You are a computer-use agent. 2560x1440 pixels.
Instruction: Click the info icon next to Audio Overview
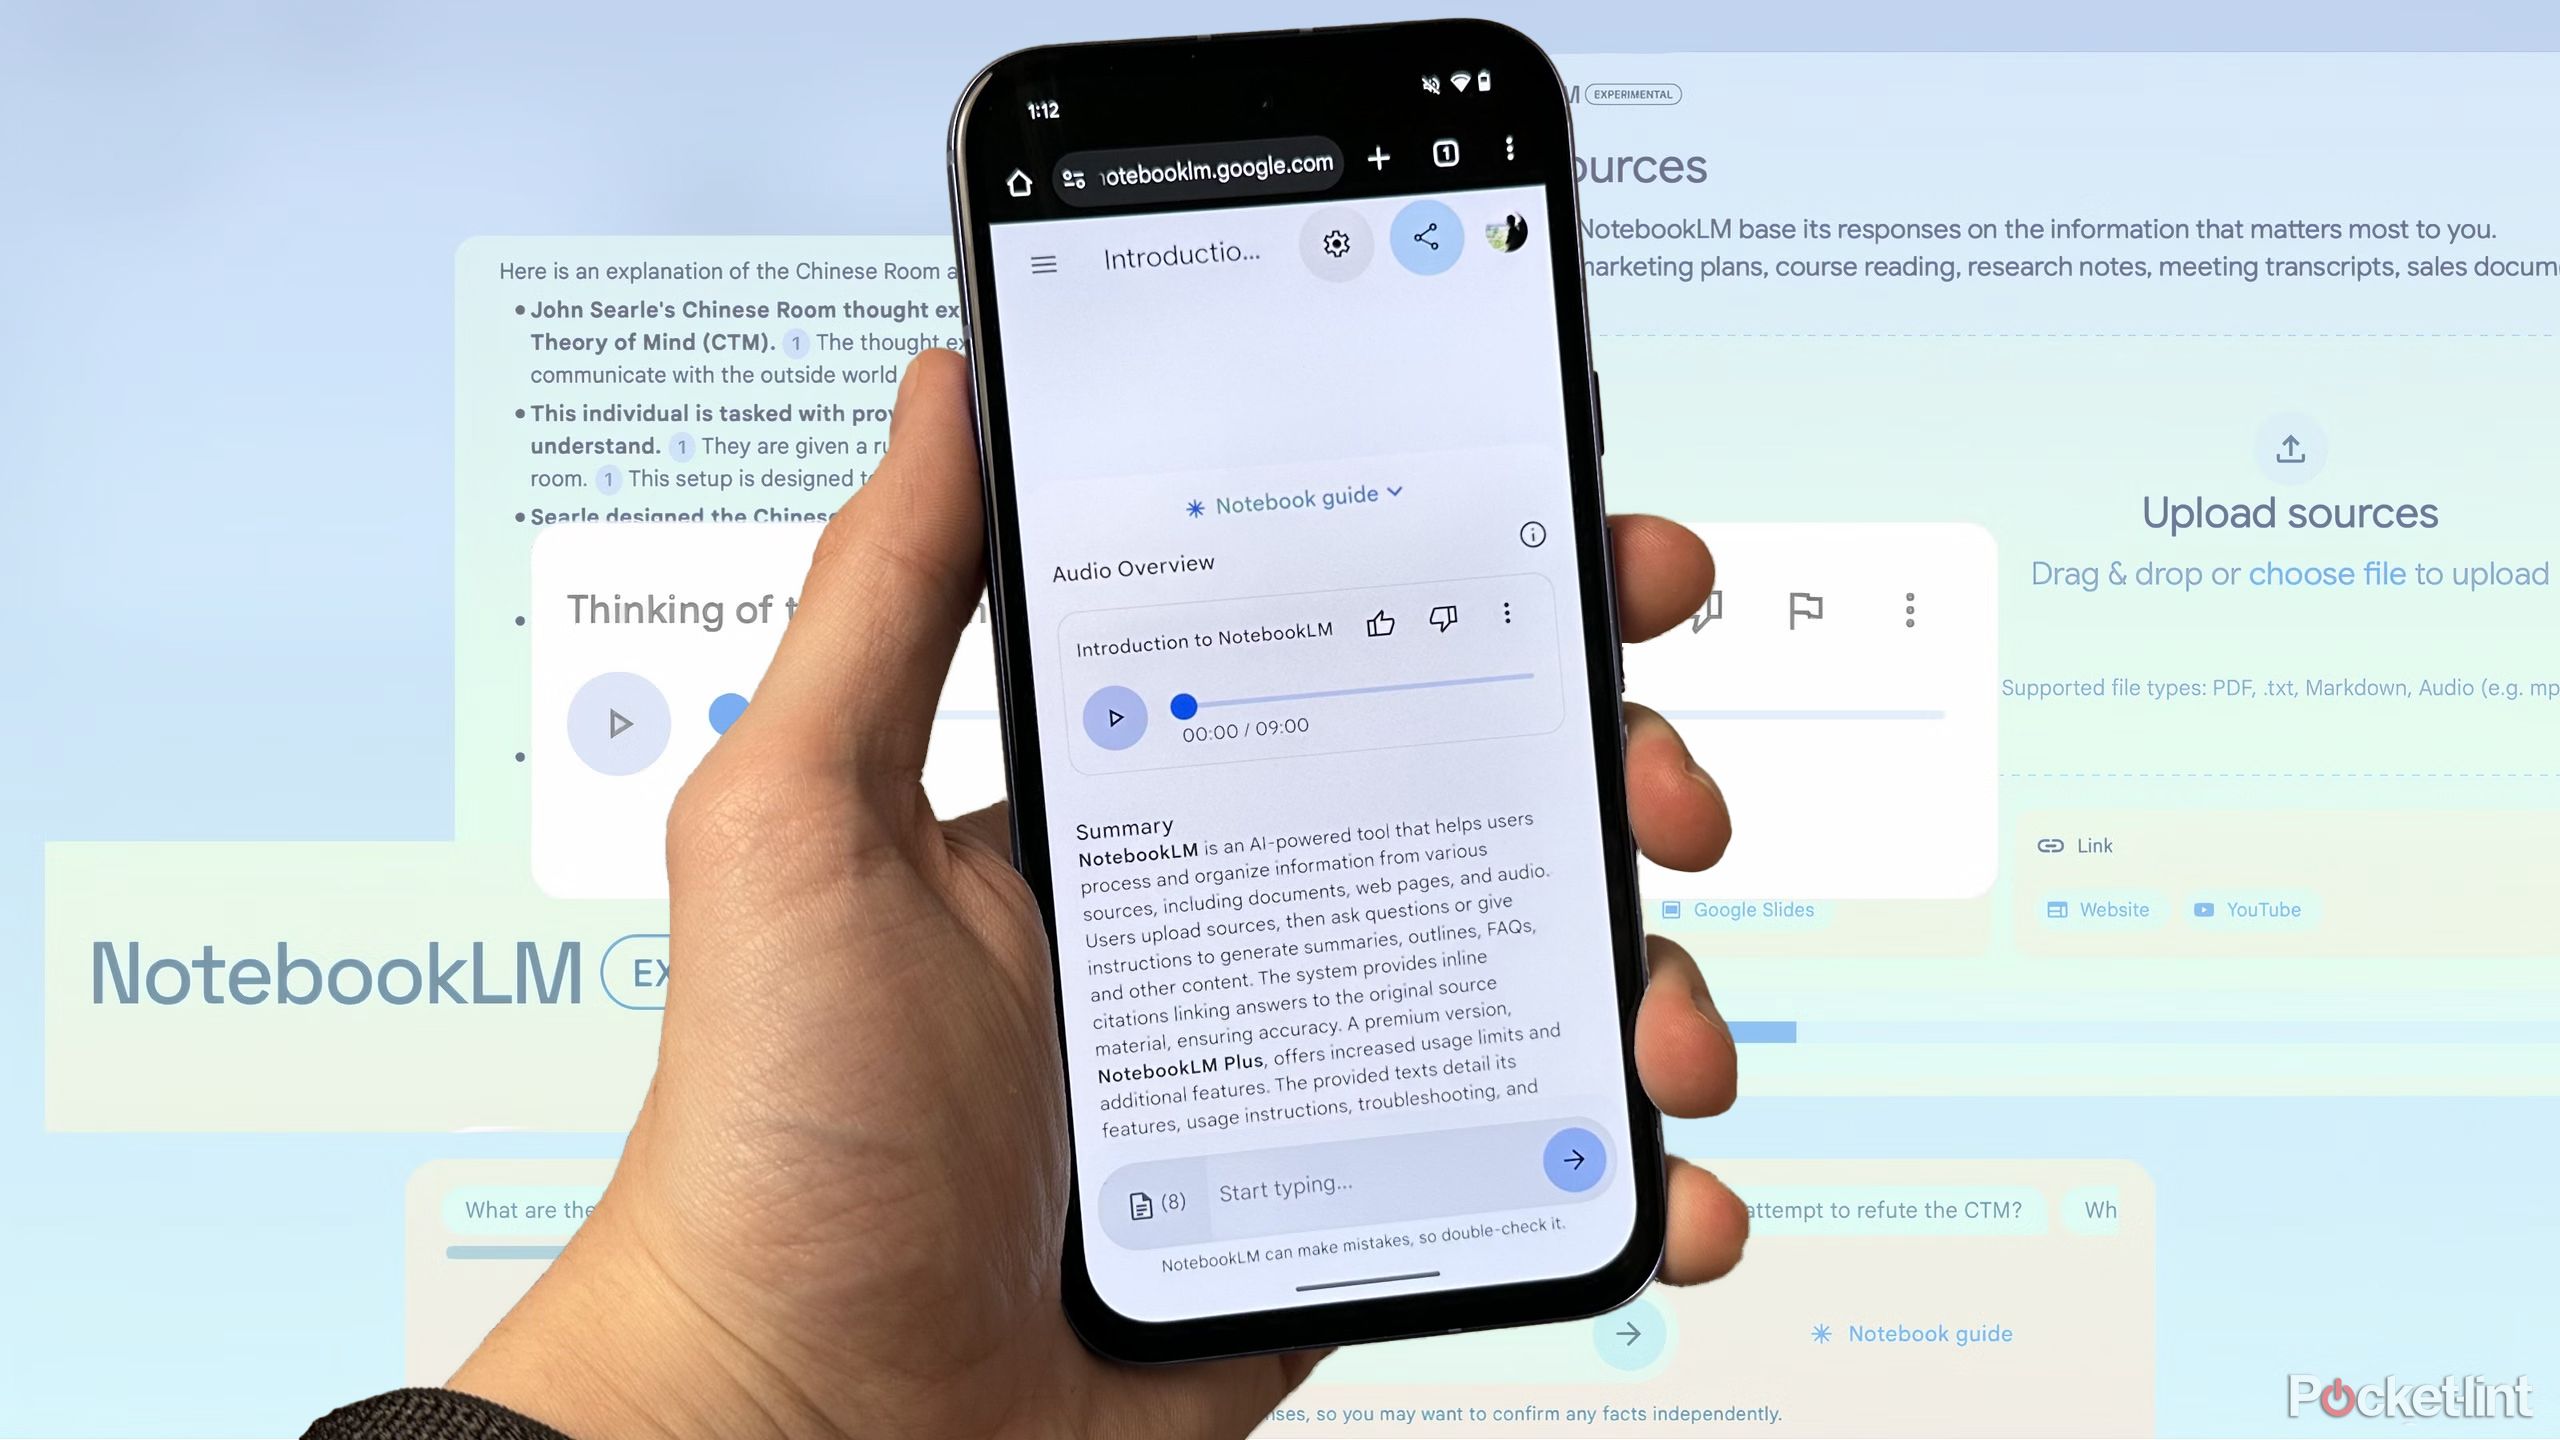[1528, 533]
